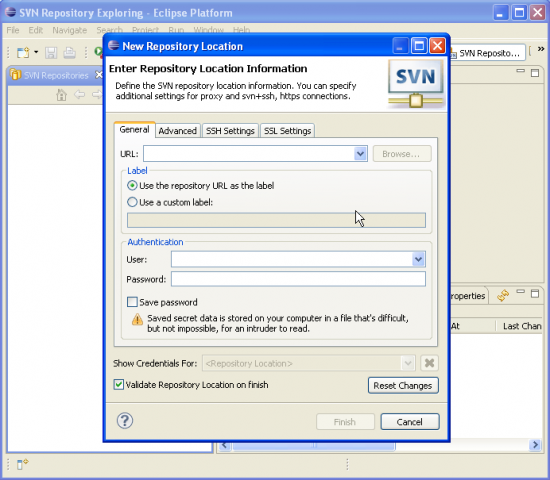Maximize the bottom Properties panel

coord(535,293)
